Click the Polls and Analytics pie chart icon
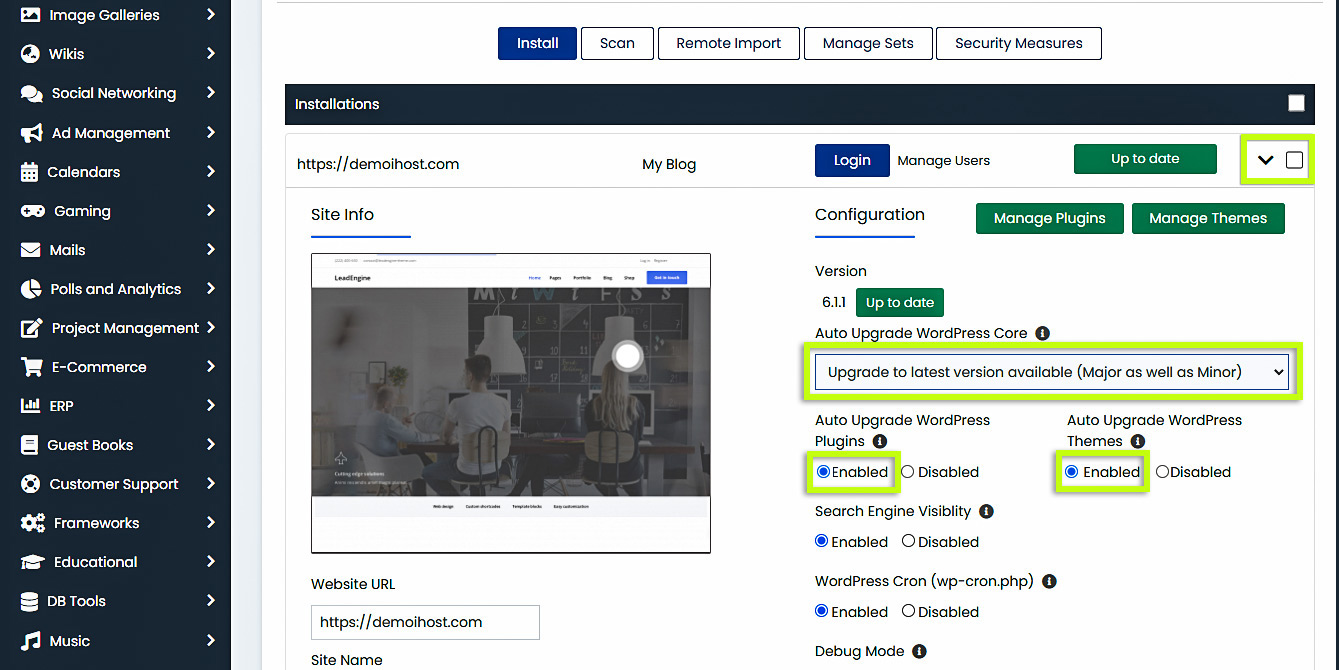This screenshot has width=1339, height=670. click(x=31, y=289)
